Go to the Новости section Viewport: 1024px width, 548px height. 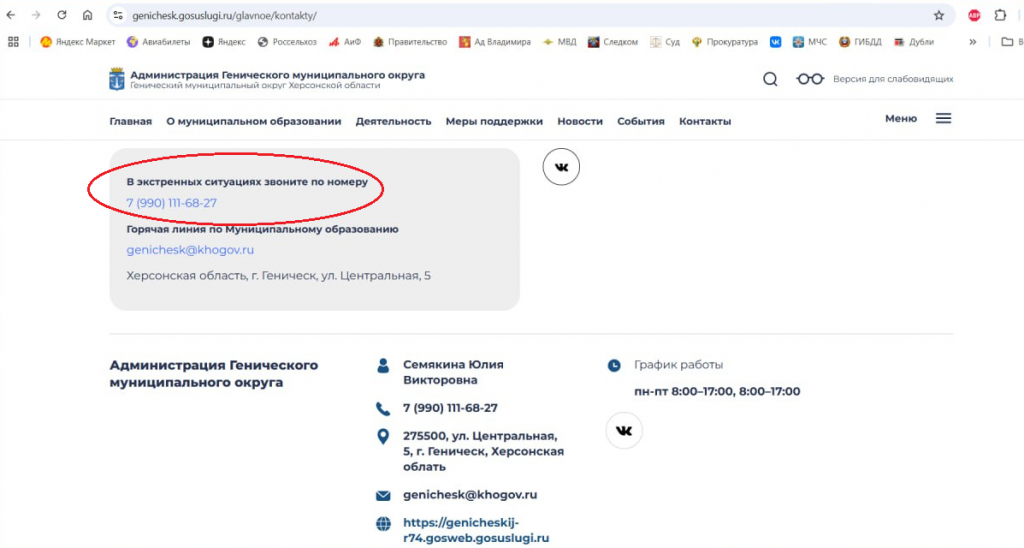[580, 121]
